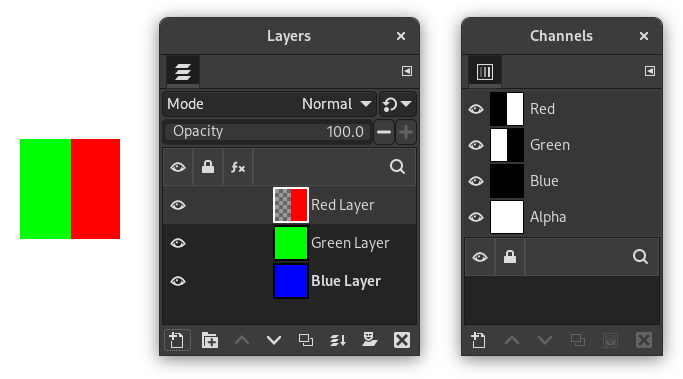Select the Red Layer name
The image size is (683, 379).
(343, 205)
